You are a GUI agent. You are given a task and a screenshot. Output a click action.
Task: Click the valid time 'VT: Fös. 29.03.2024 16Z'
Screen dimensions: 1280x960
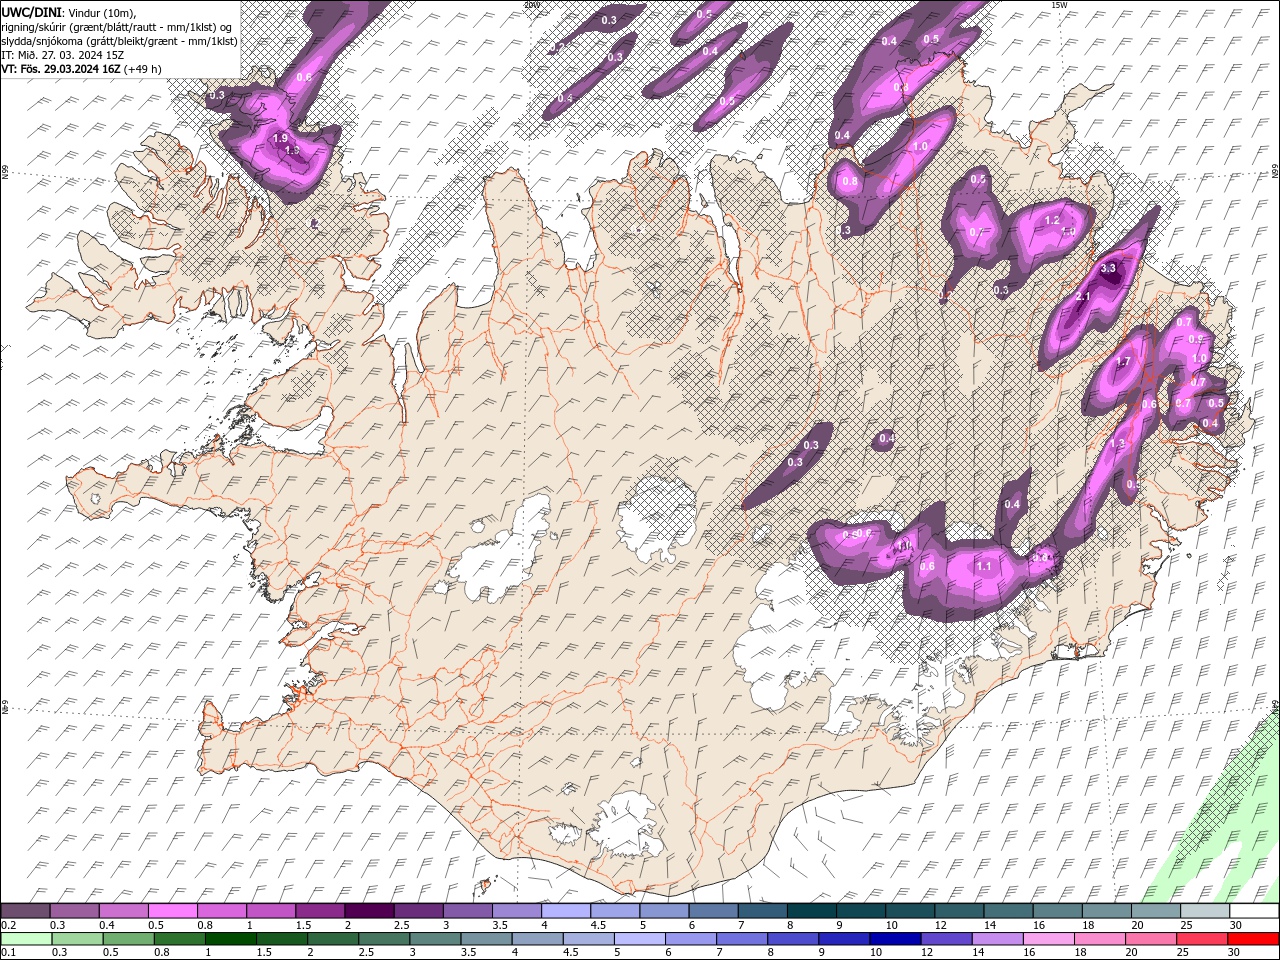click(62, 69)
